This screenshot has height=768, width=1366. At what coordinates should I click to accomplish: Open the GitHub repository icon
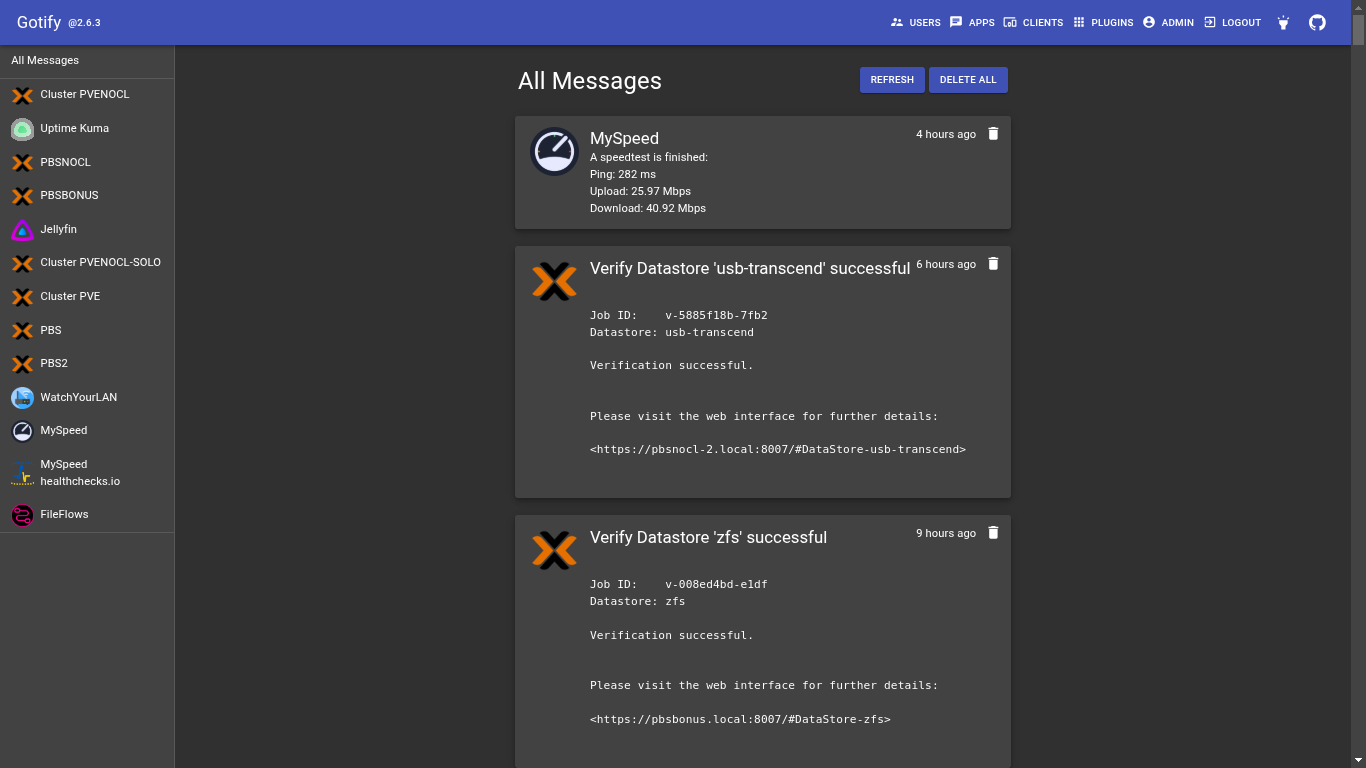tap(1317, 22)
